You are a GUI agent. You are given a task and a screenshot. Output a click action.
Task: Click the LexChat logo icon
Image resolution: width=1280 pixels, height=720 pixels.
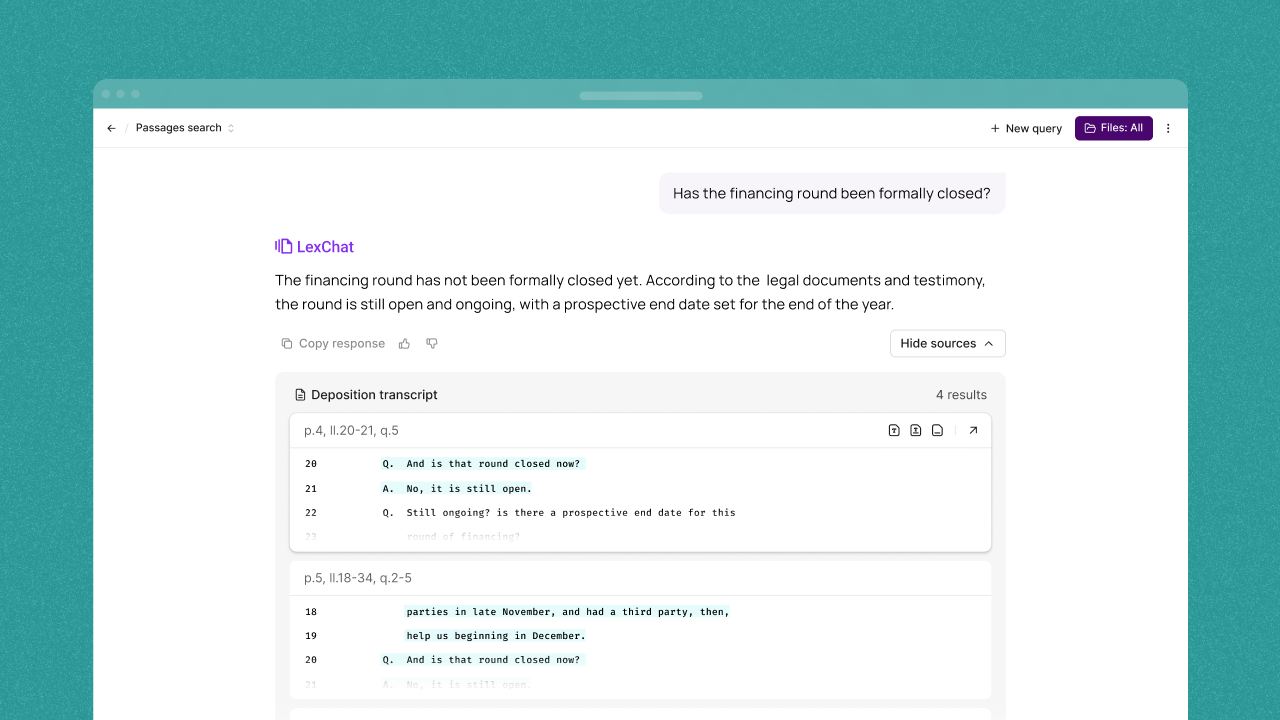coord(284,246)
